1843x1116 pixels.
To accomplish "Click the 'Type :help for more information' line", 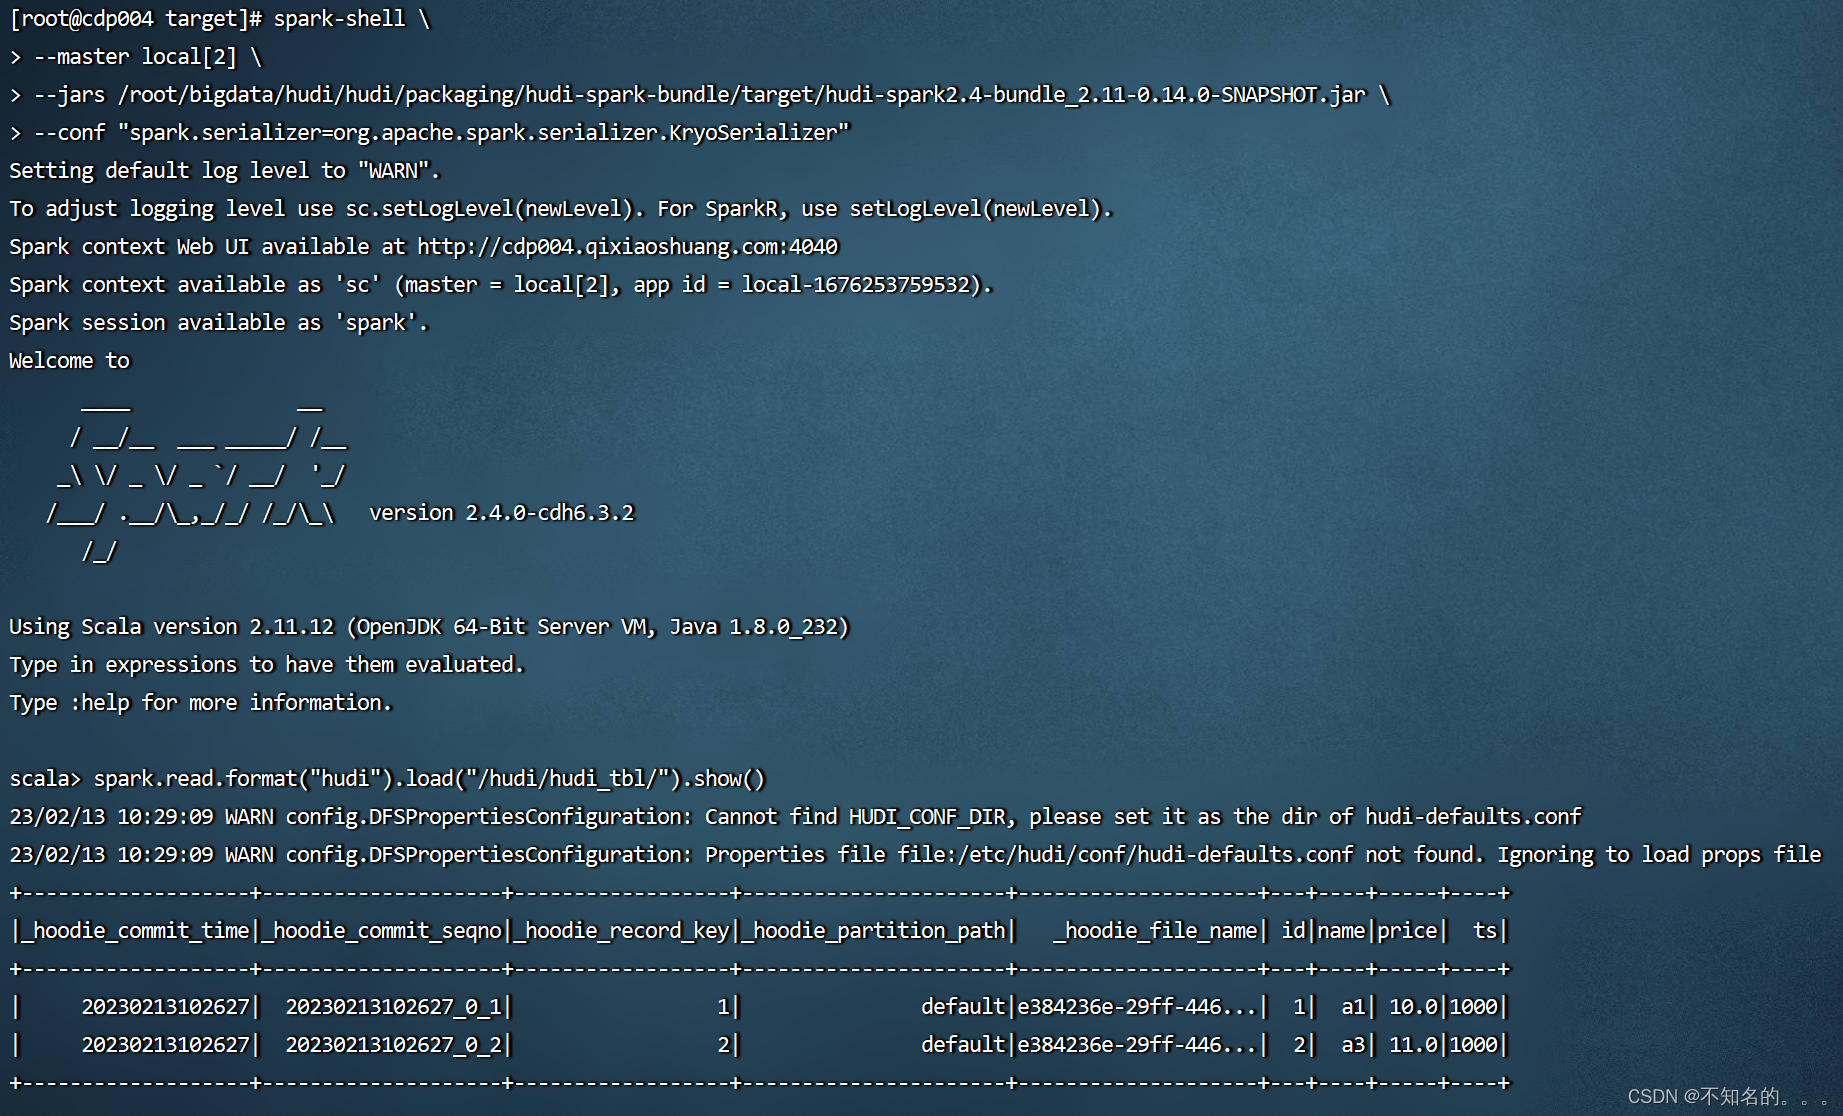I will point(200,703).
